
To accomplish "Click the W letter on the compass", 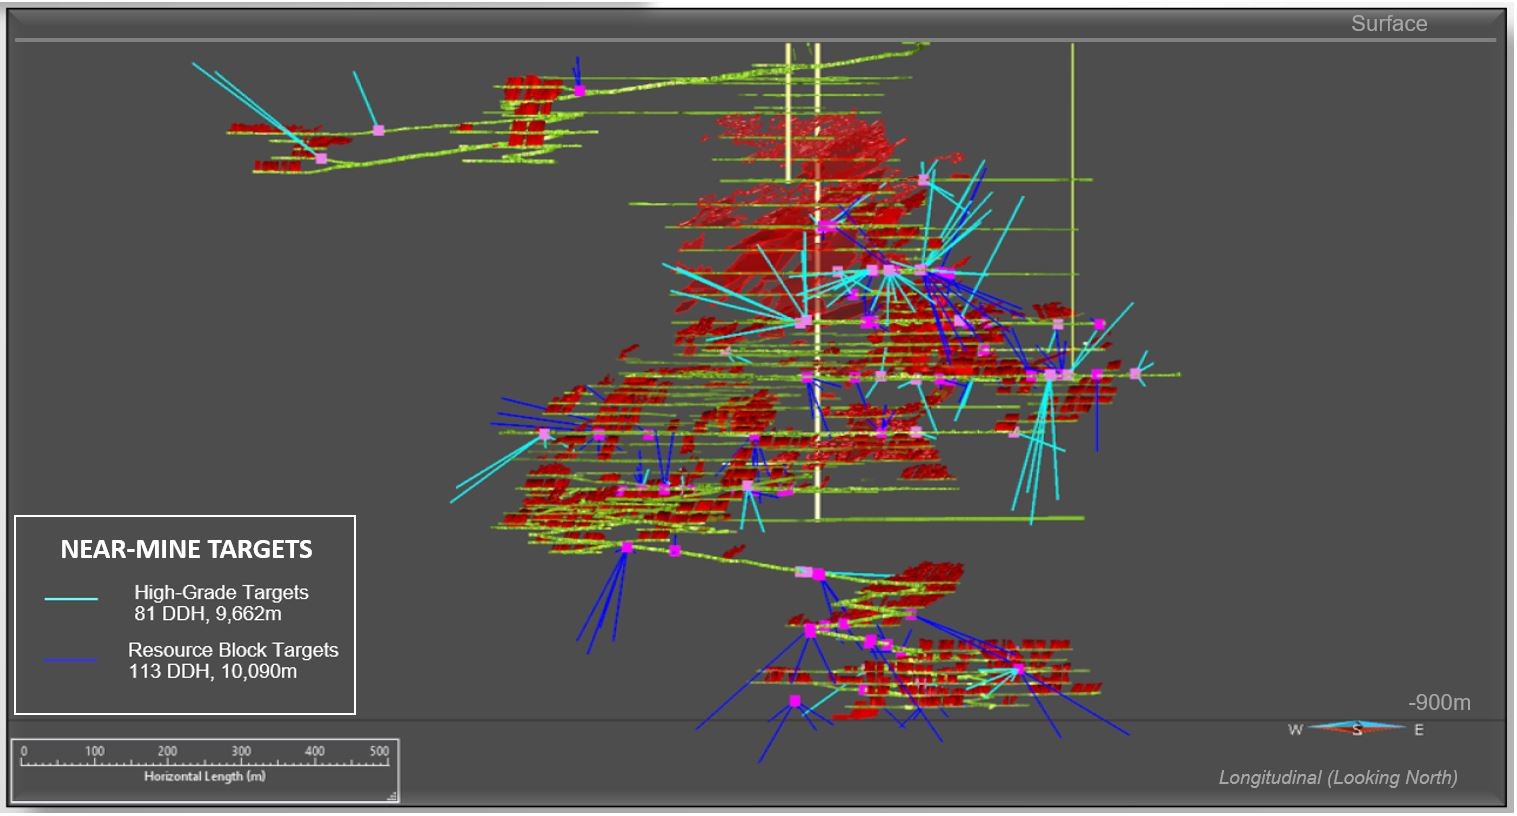I will [x=1295, y=730].
